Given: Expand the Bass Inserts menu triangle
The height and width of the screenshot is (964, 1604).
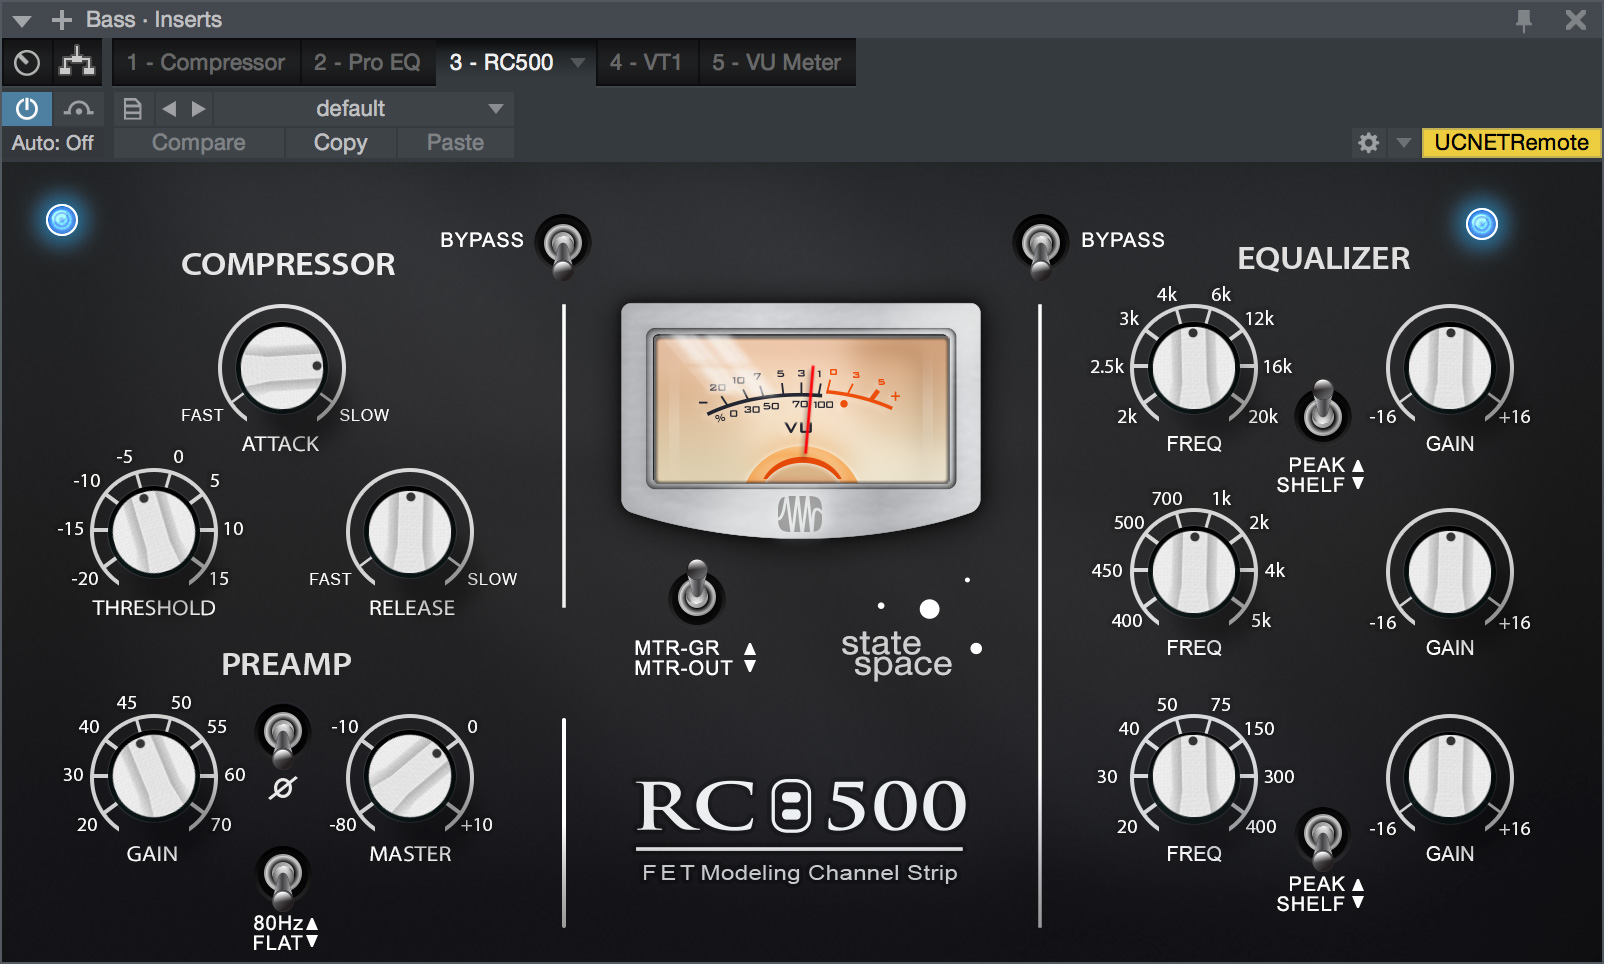Looking at the screenshot, I should [22, 20].
